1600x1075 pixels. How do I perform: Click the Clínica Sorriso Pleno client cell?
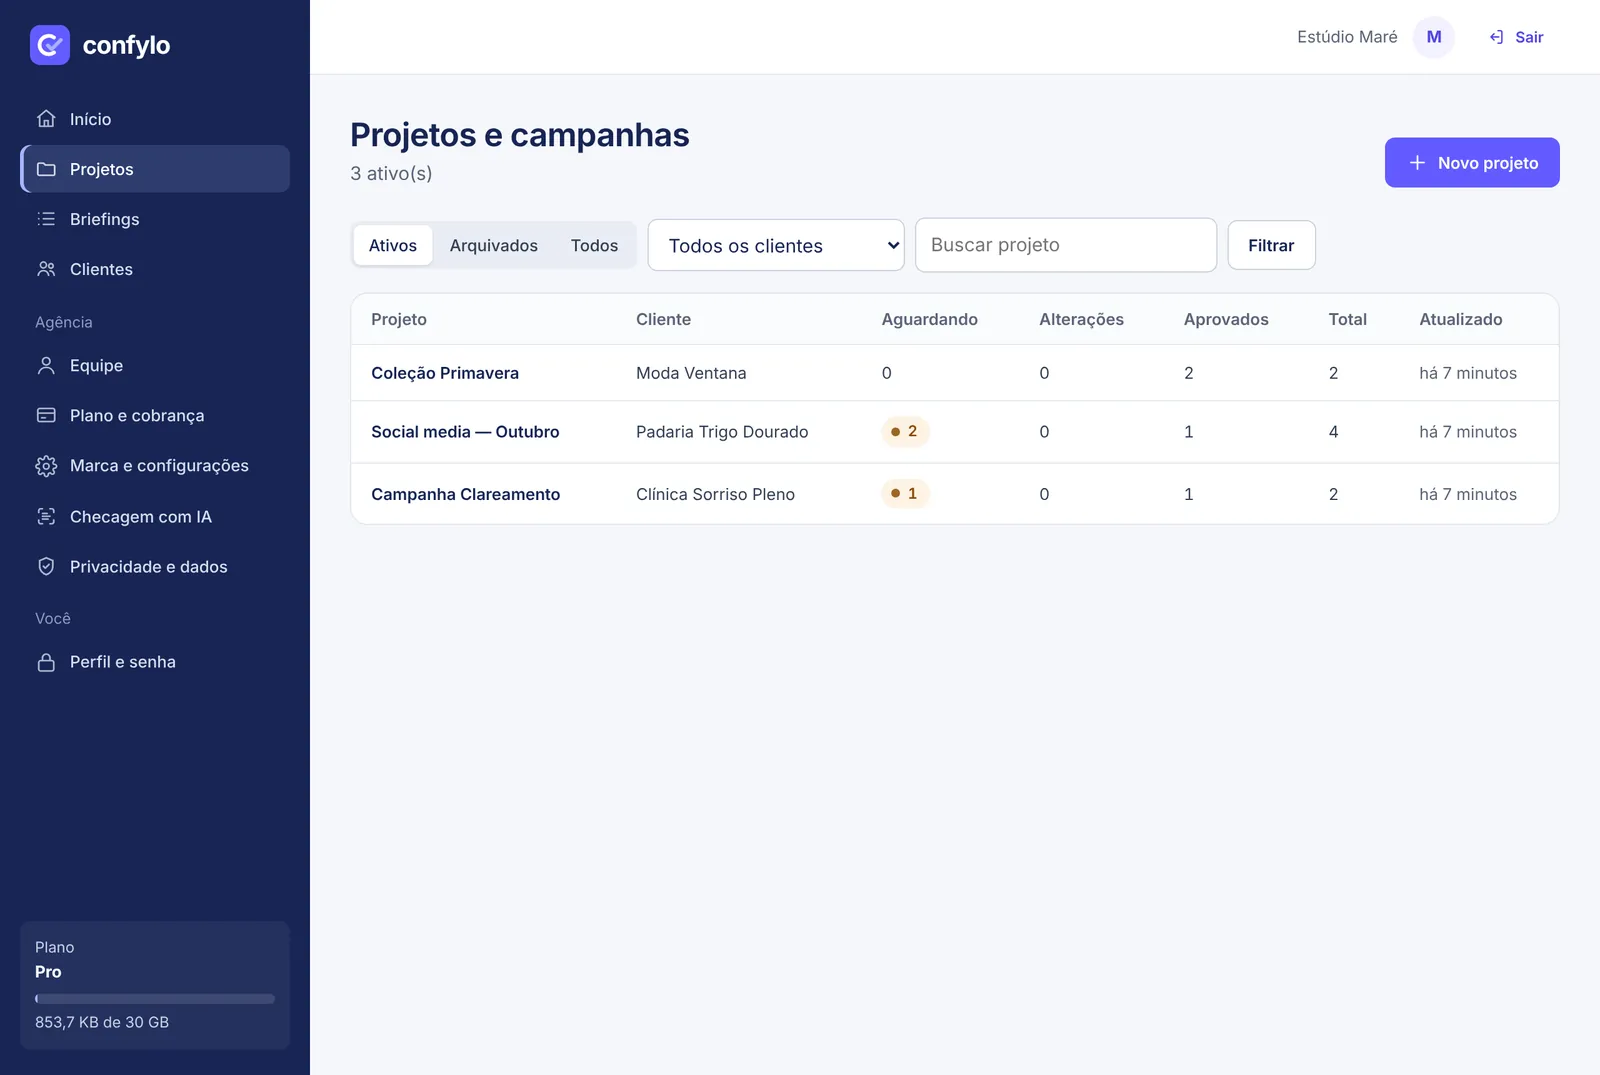click(715, 494)
